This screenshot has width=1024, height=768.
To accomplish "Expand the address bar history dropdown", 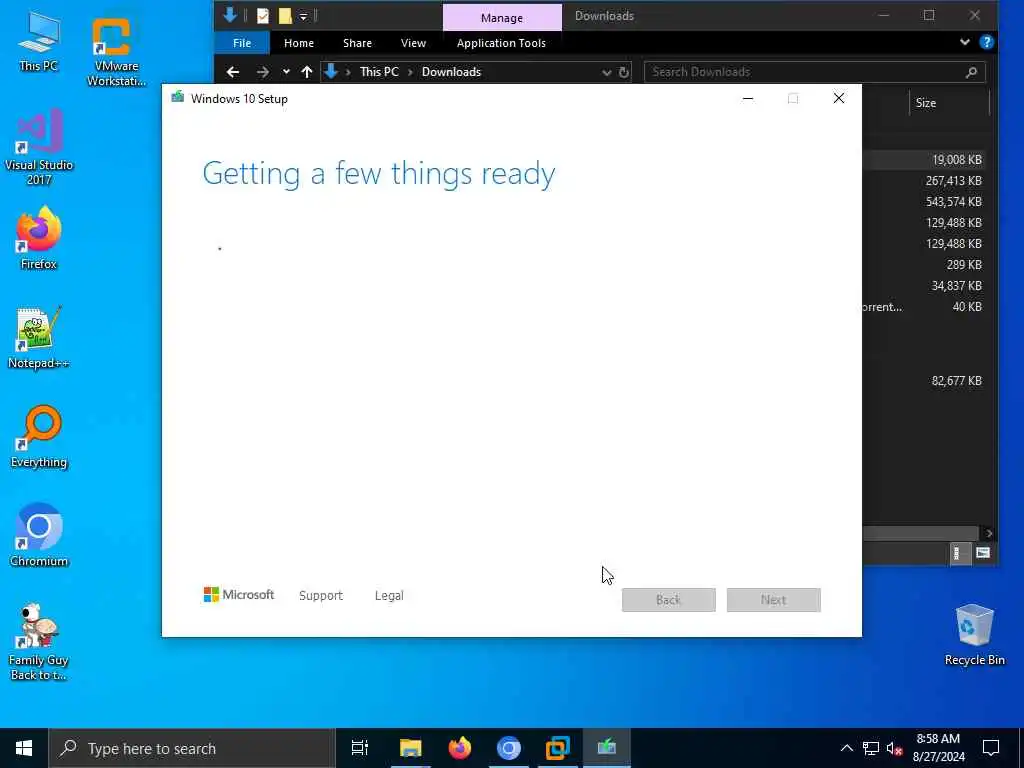I will [606, 72].
